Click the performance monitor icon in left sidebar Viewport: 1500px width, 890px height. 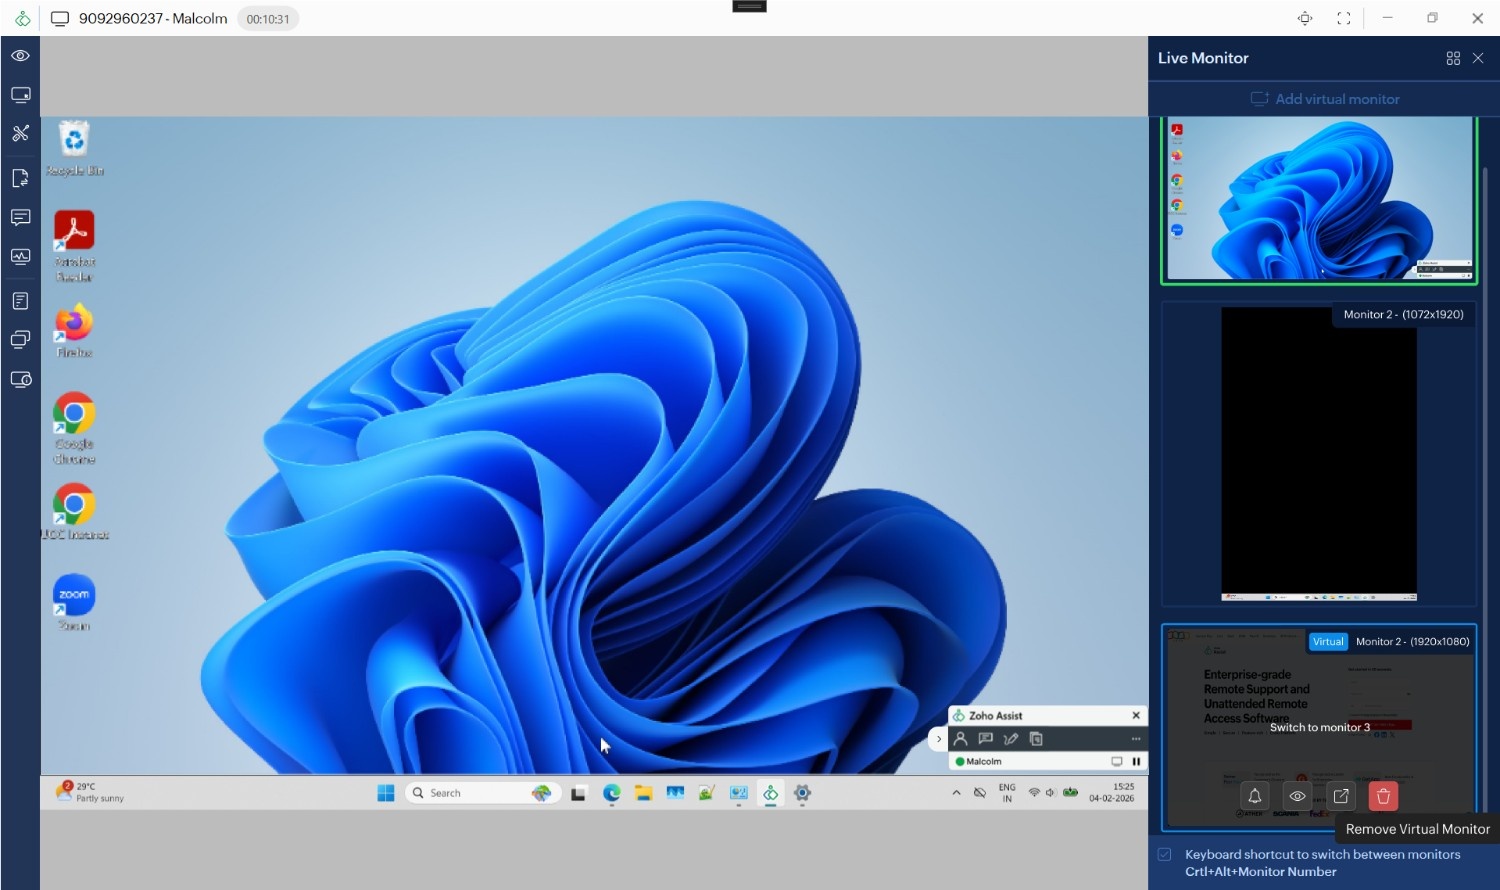click(20, 257)
